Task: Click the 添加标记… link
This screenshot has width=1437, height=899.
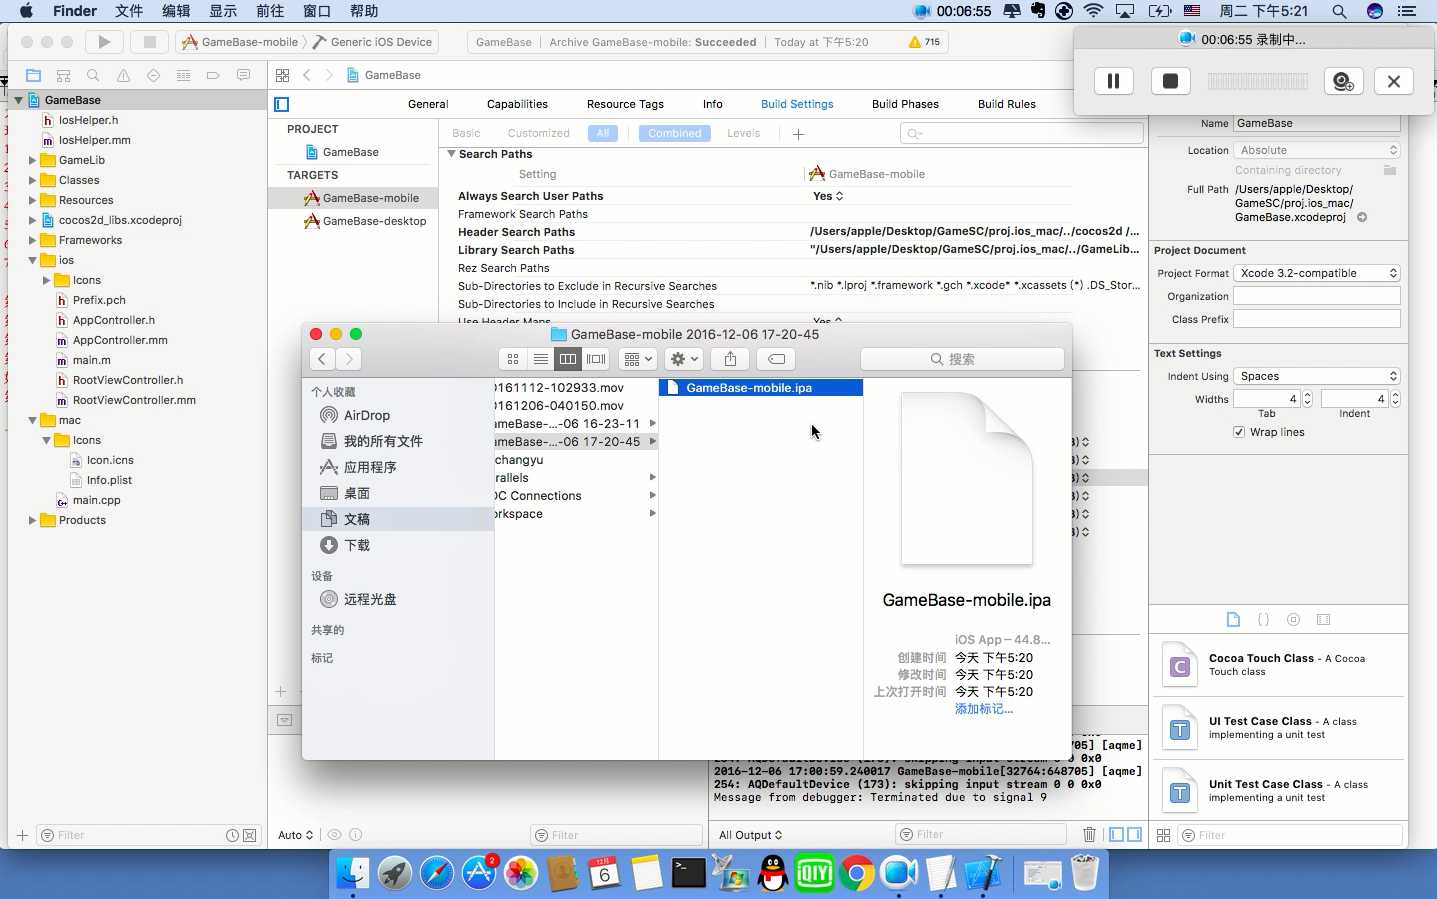Action: (x=984, y=708)
